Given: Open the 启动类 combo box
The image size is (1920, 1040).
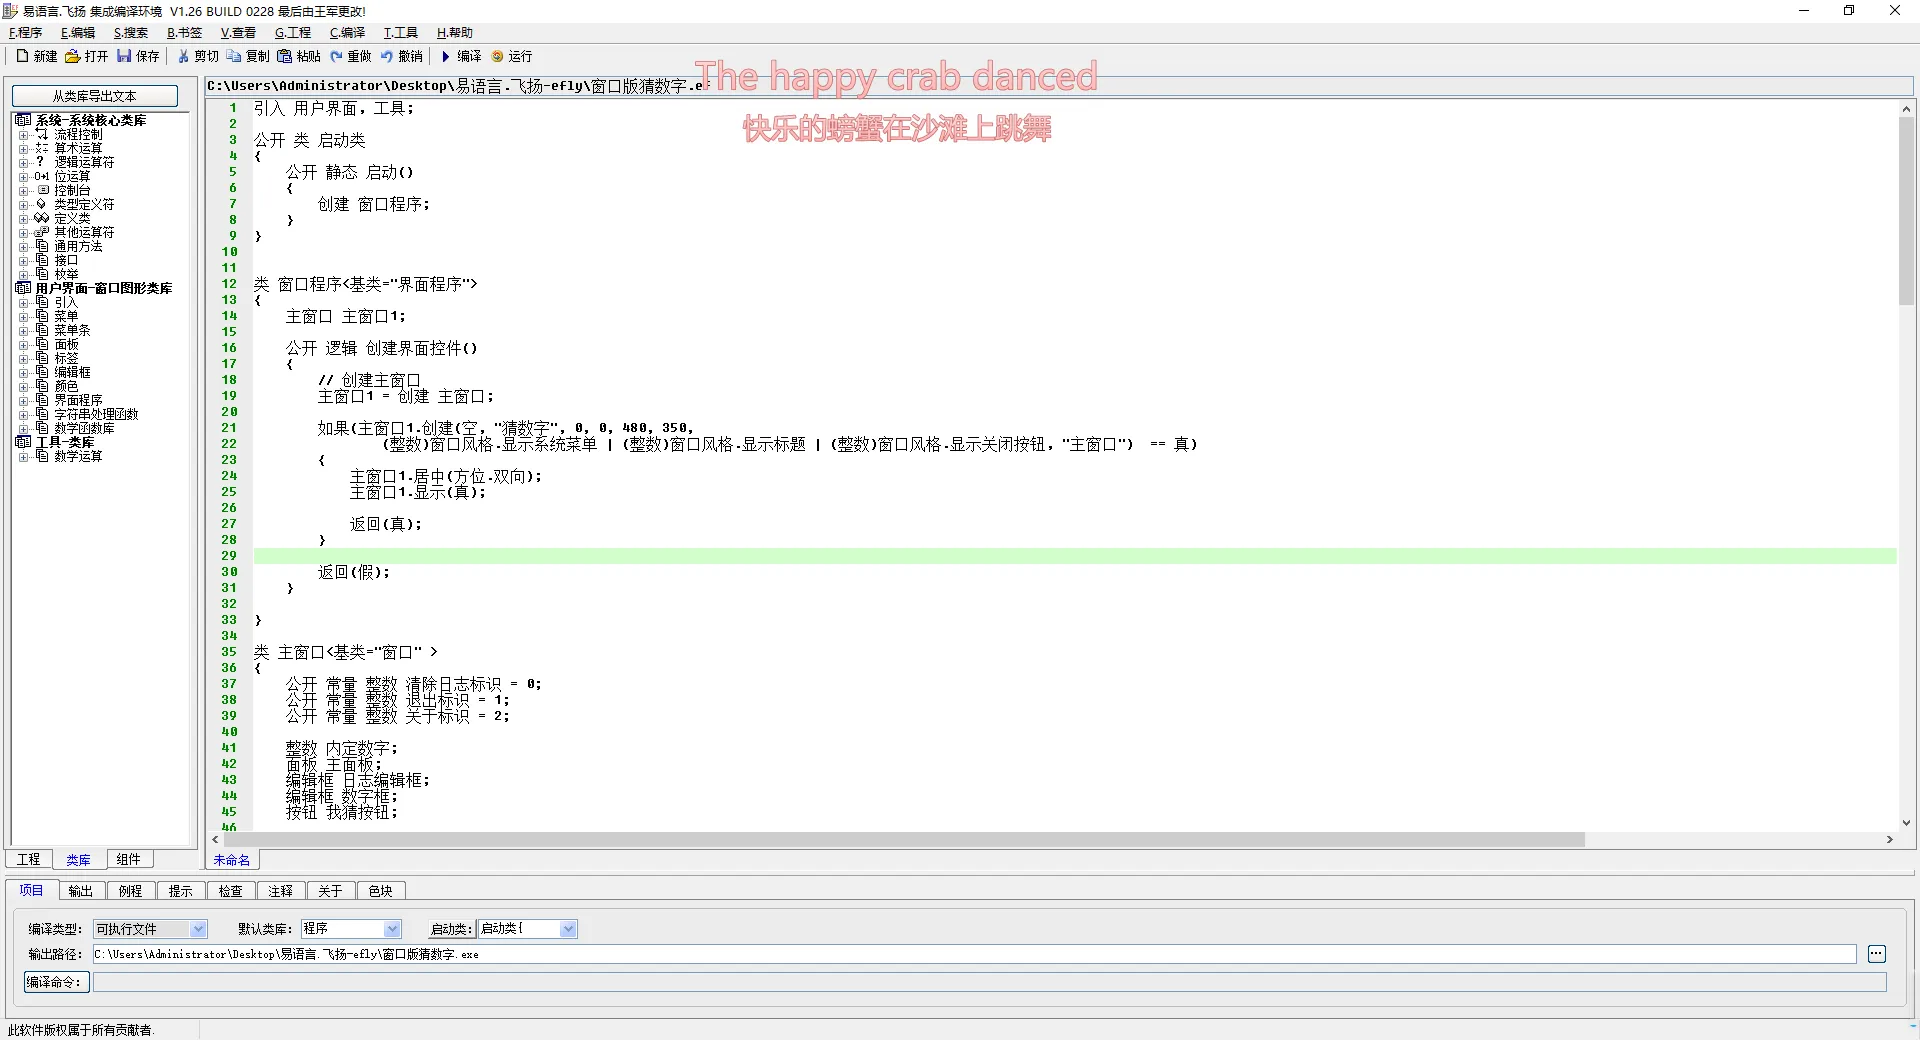Looking at the screenshot, I should pyautogui.click(x=568, y=929).
